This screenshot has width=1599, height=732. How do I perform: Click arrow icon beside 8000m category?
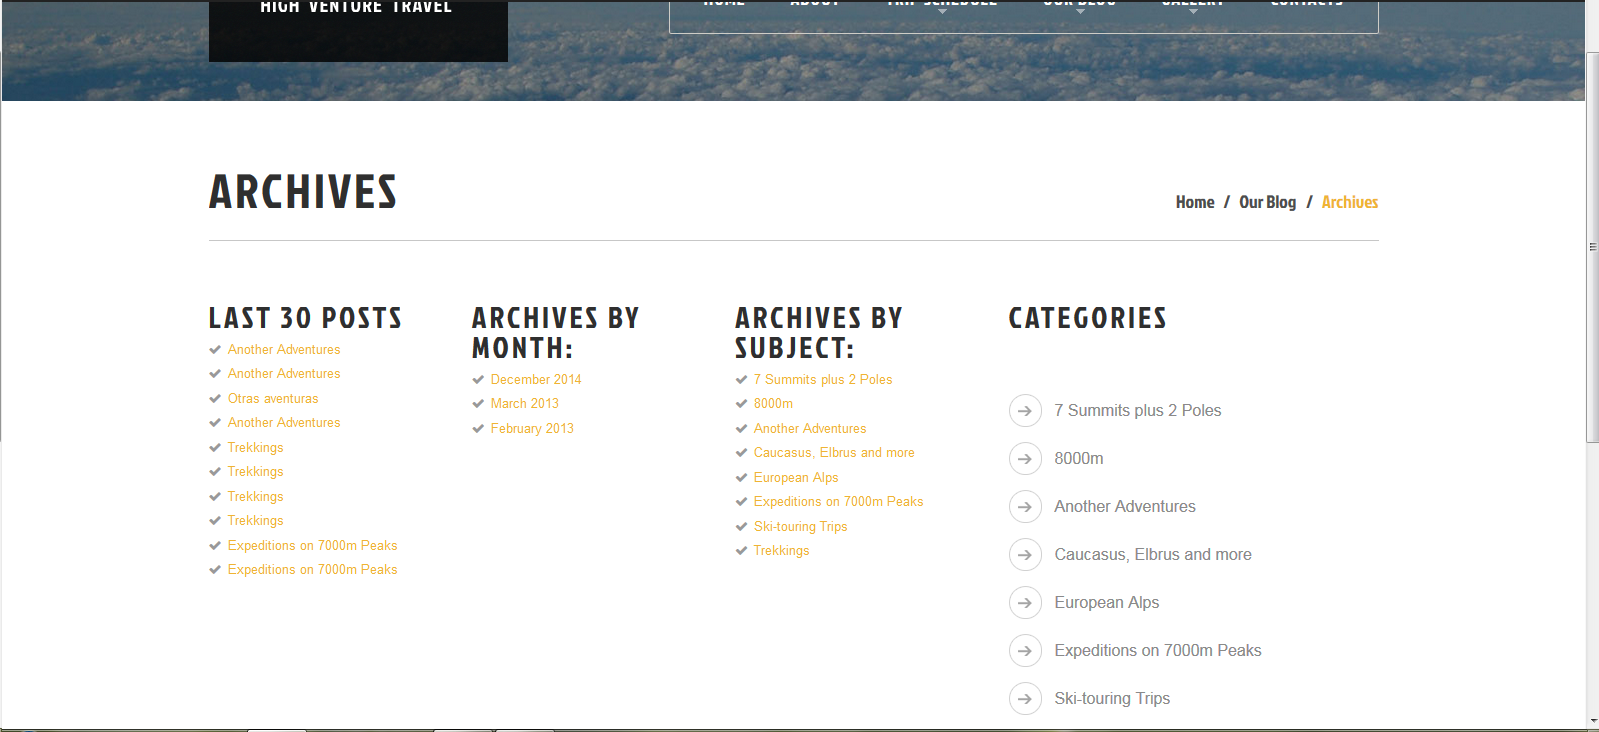[x=1025, y=459]
